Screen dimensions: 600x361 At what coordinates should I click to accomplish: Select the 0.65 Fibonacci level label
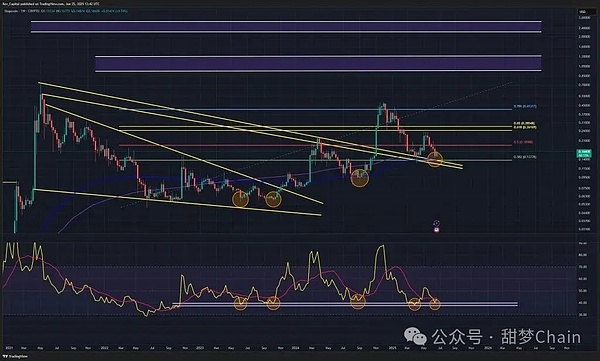coord(524,124)
